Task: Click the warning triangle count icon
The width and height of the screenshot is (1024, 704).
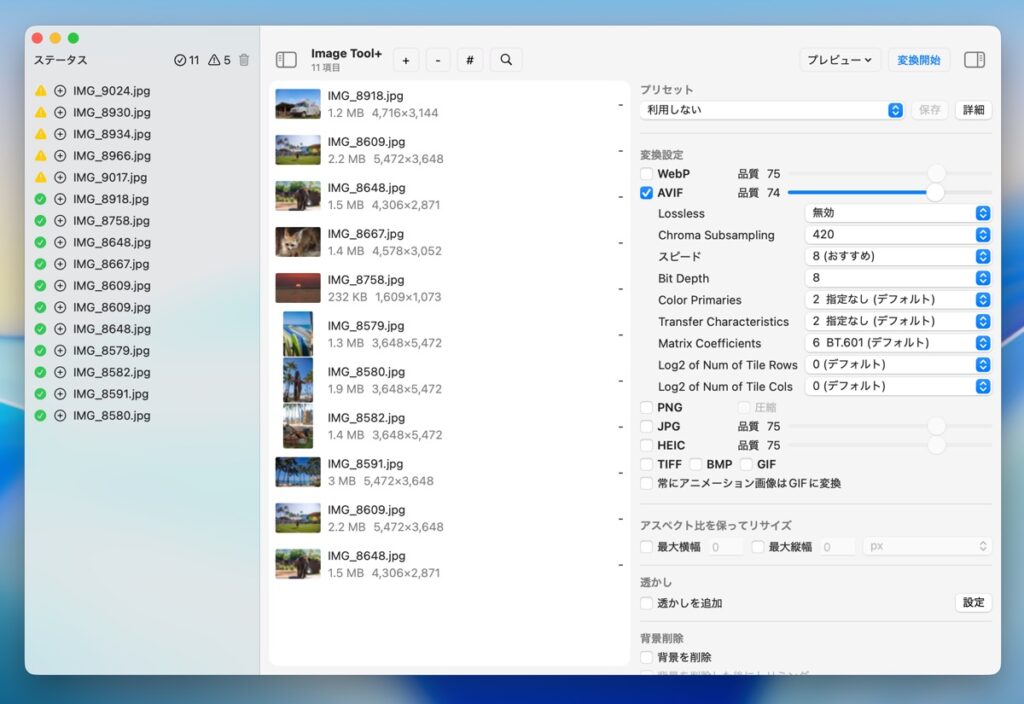Action: pos(213,60)
